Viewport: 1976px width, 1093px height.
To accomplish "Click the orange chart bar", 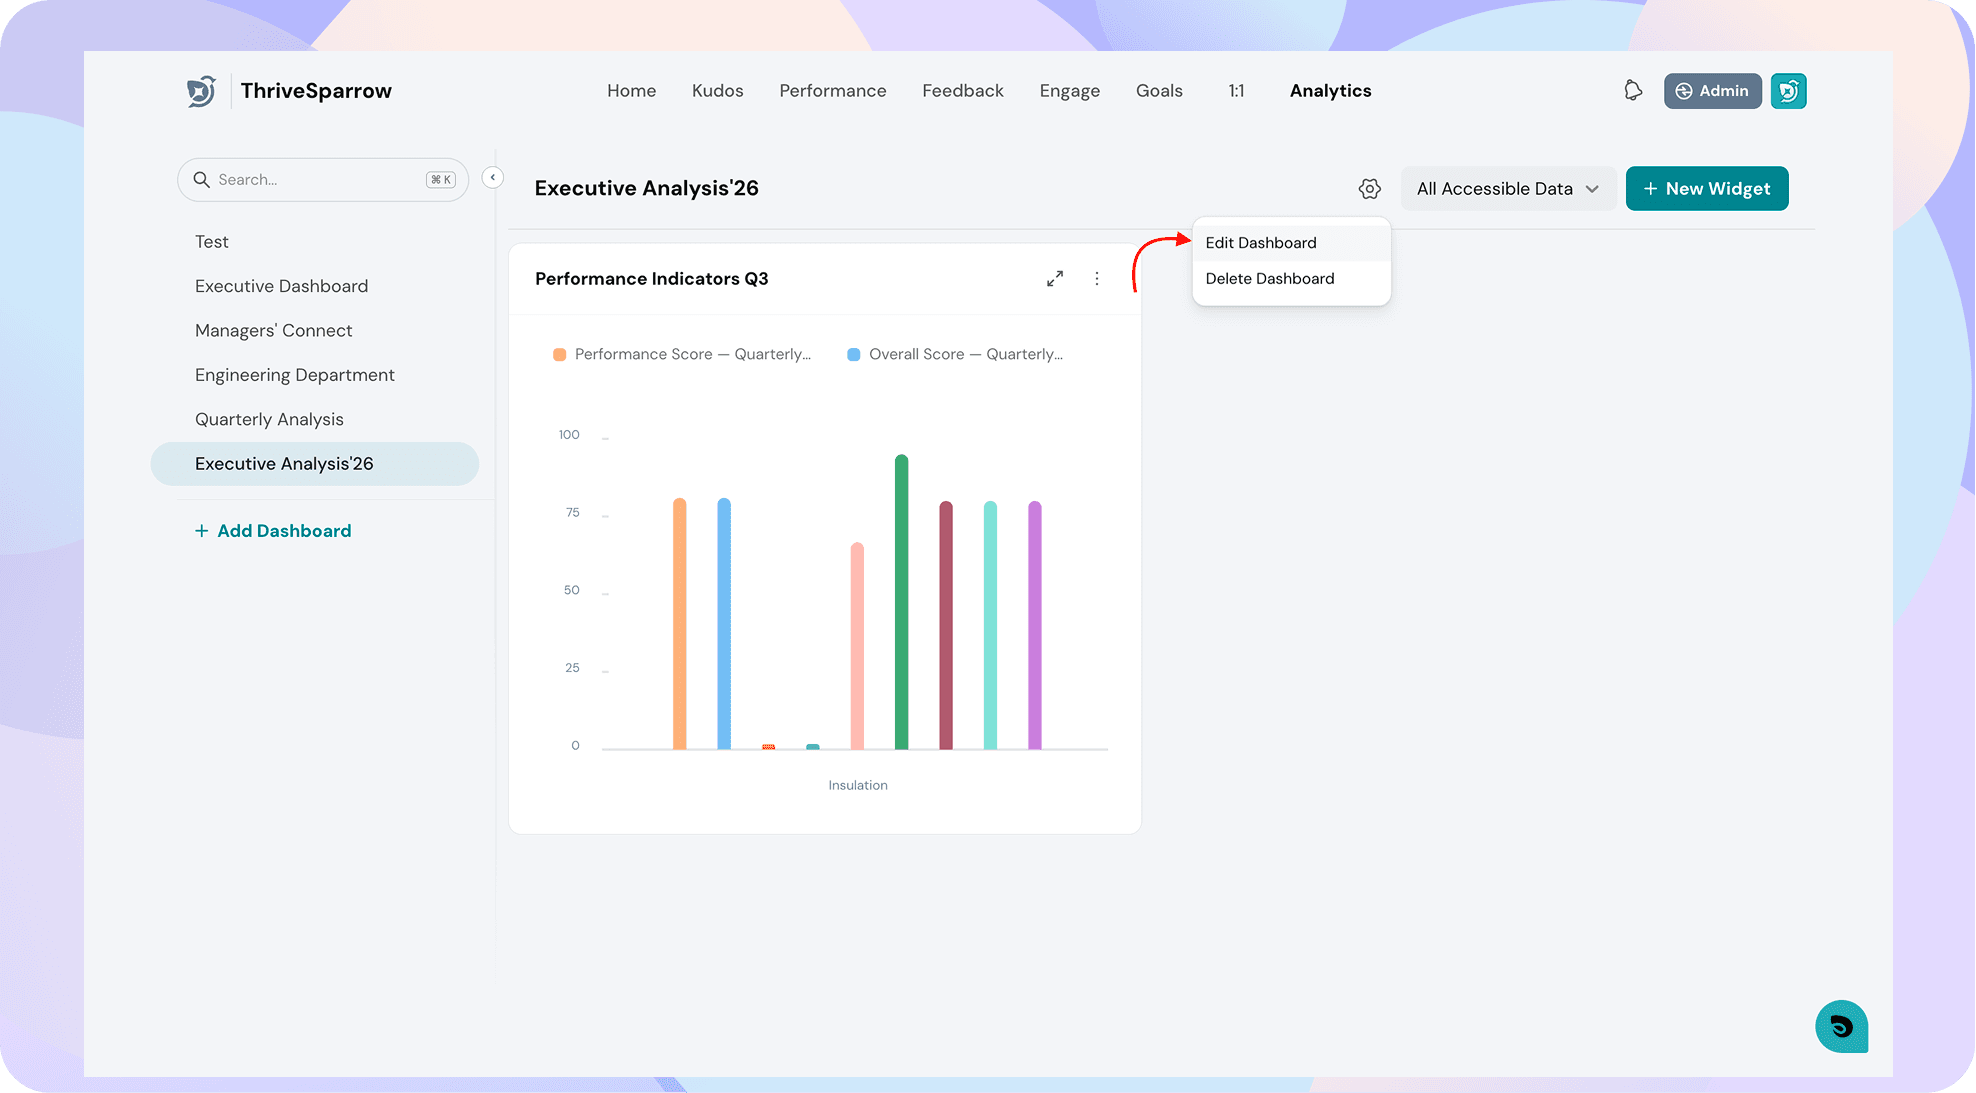I will [680, 624].
